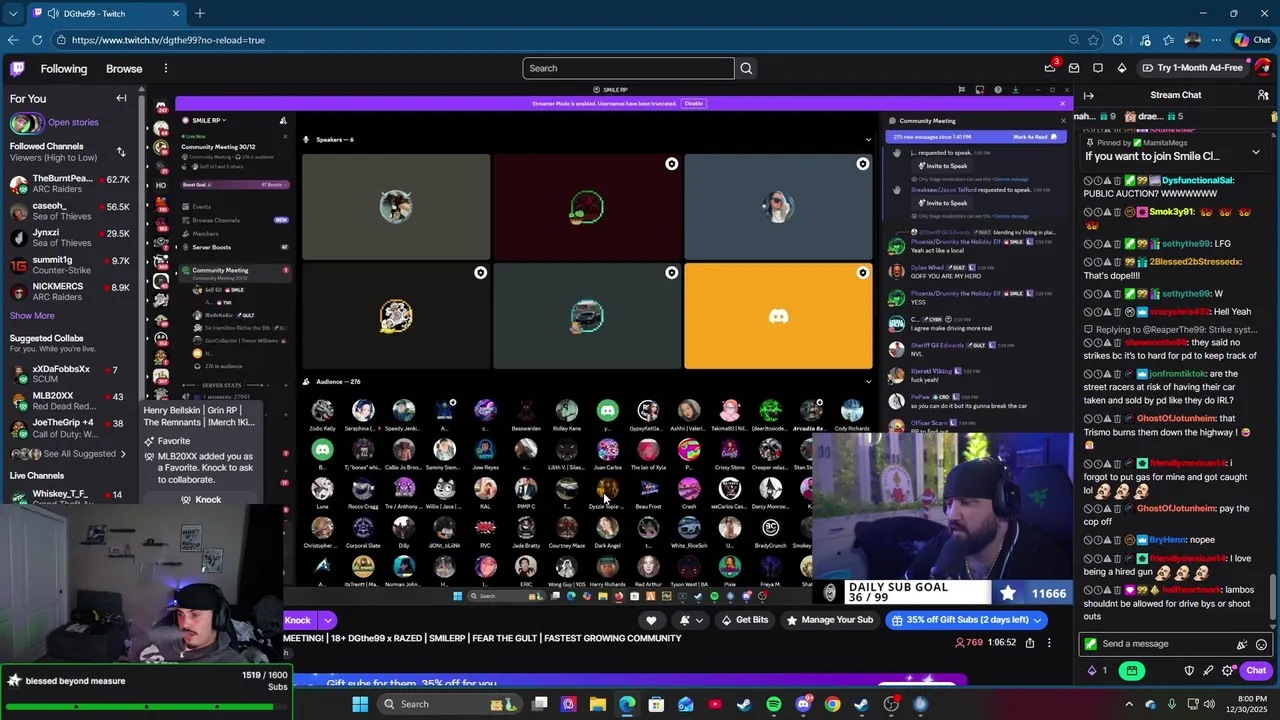Open the emote picker in chat input
This screenshot has height=720, width=1280.
[1261, 644]
